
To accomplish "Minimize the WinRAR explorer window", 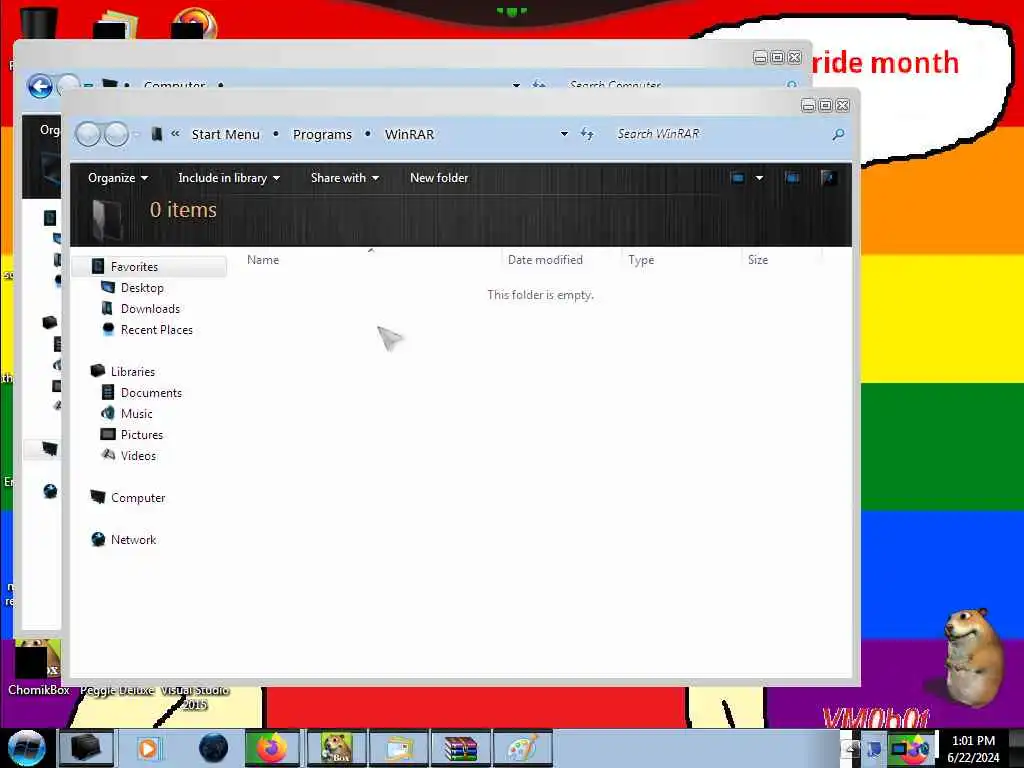I will pyautogui.click(x=808, y=106).
